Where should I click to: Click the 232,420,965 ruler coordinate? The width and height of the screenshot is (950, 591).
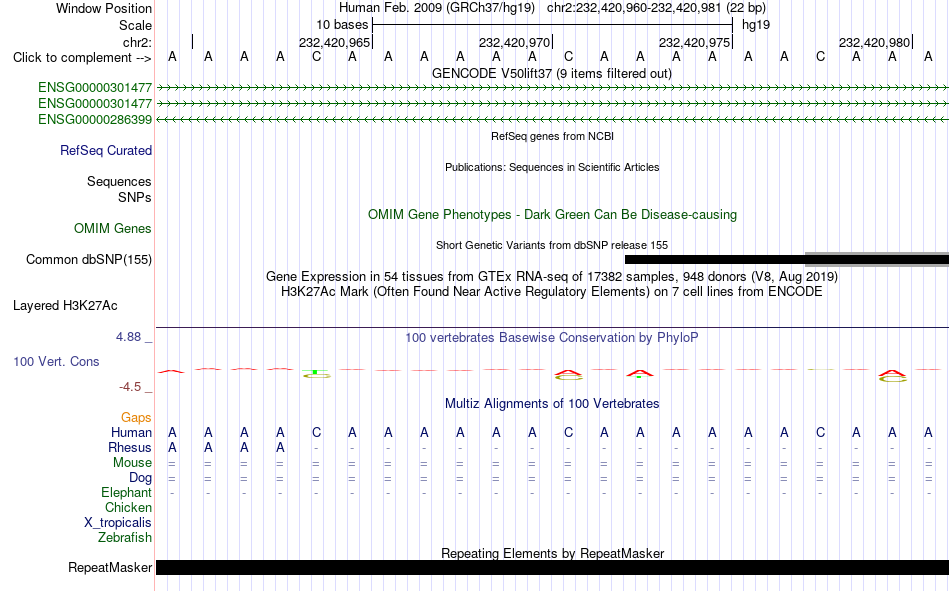(x=334, y=42)
